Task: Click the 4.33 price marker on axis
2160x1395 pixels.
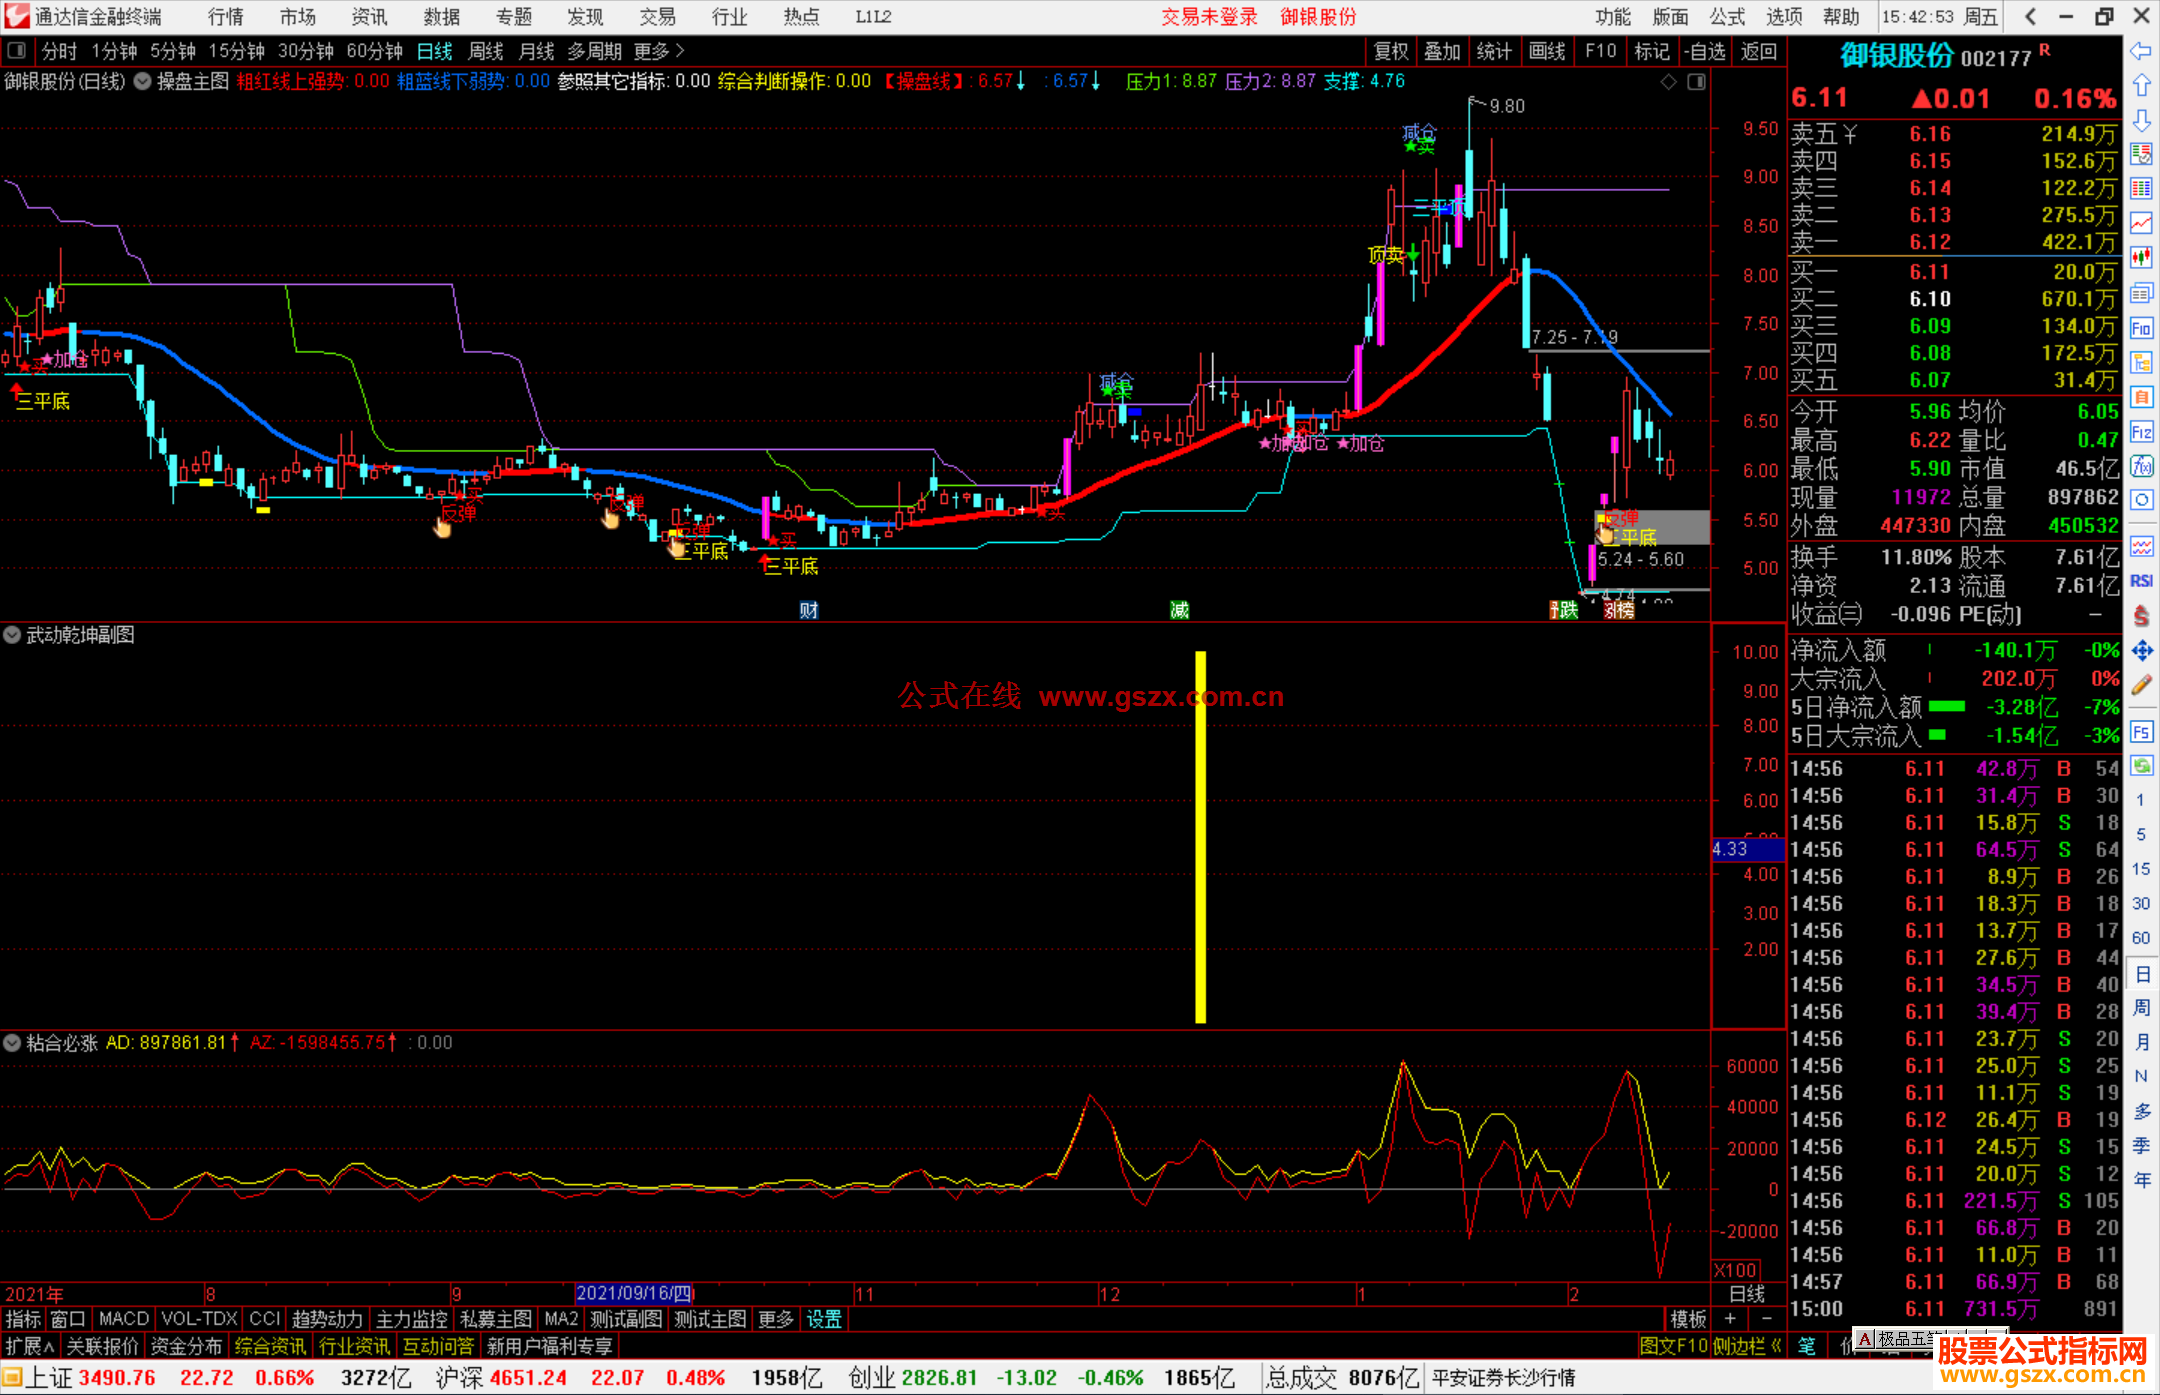Action: (x=1748, y=849)
